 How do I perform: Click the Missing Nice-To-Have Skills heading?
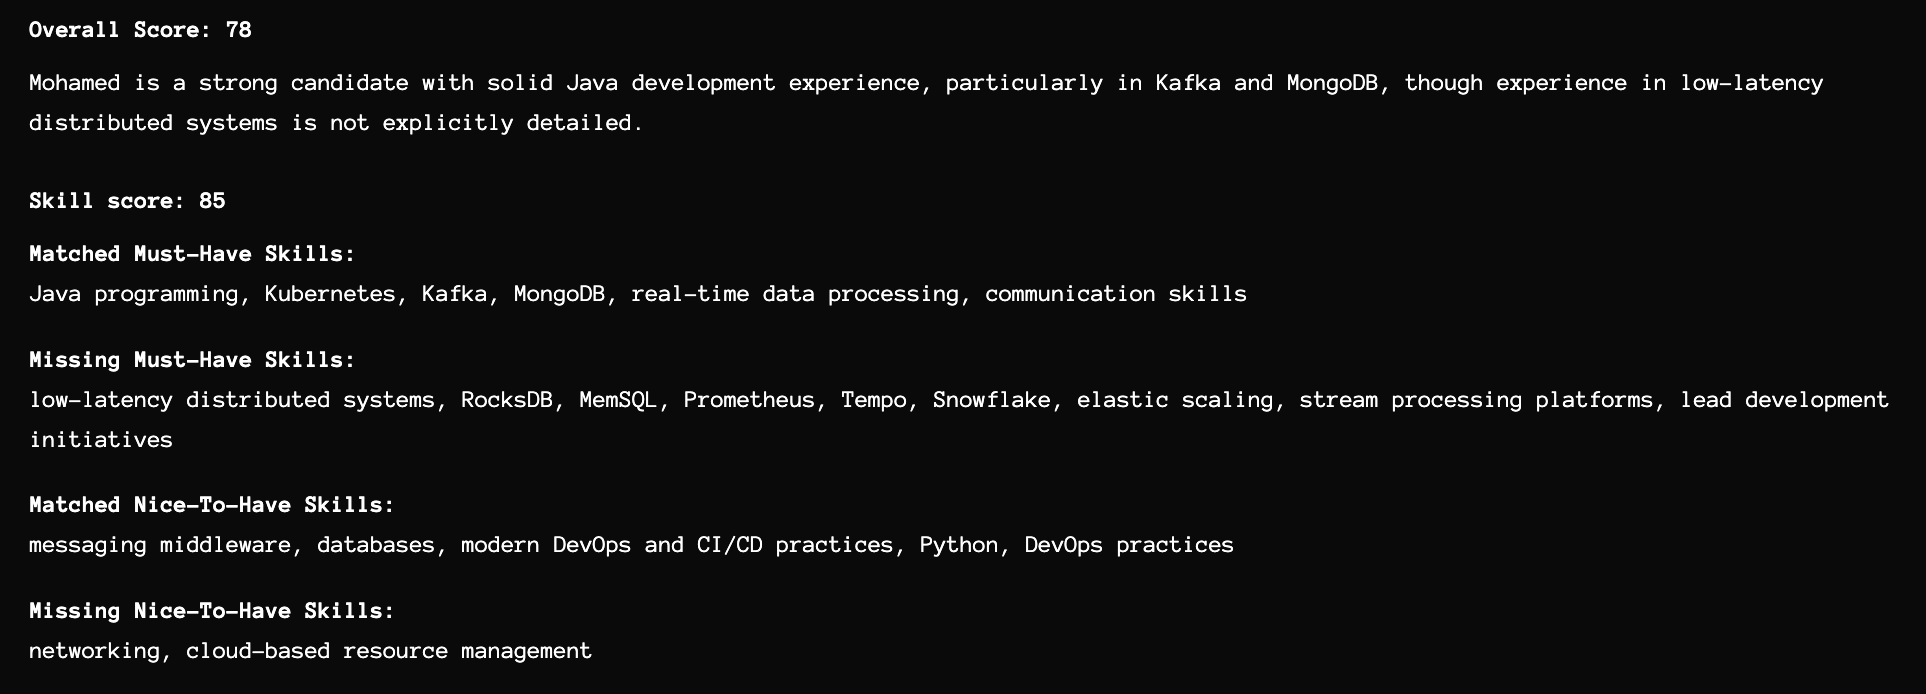coord(212,611)
